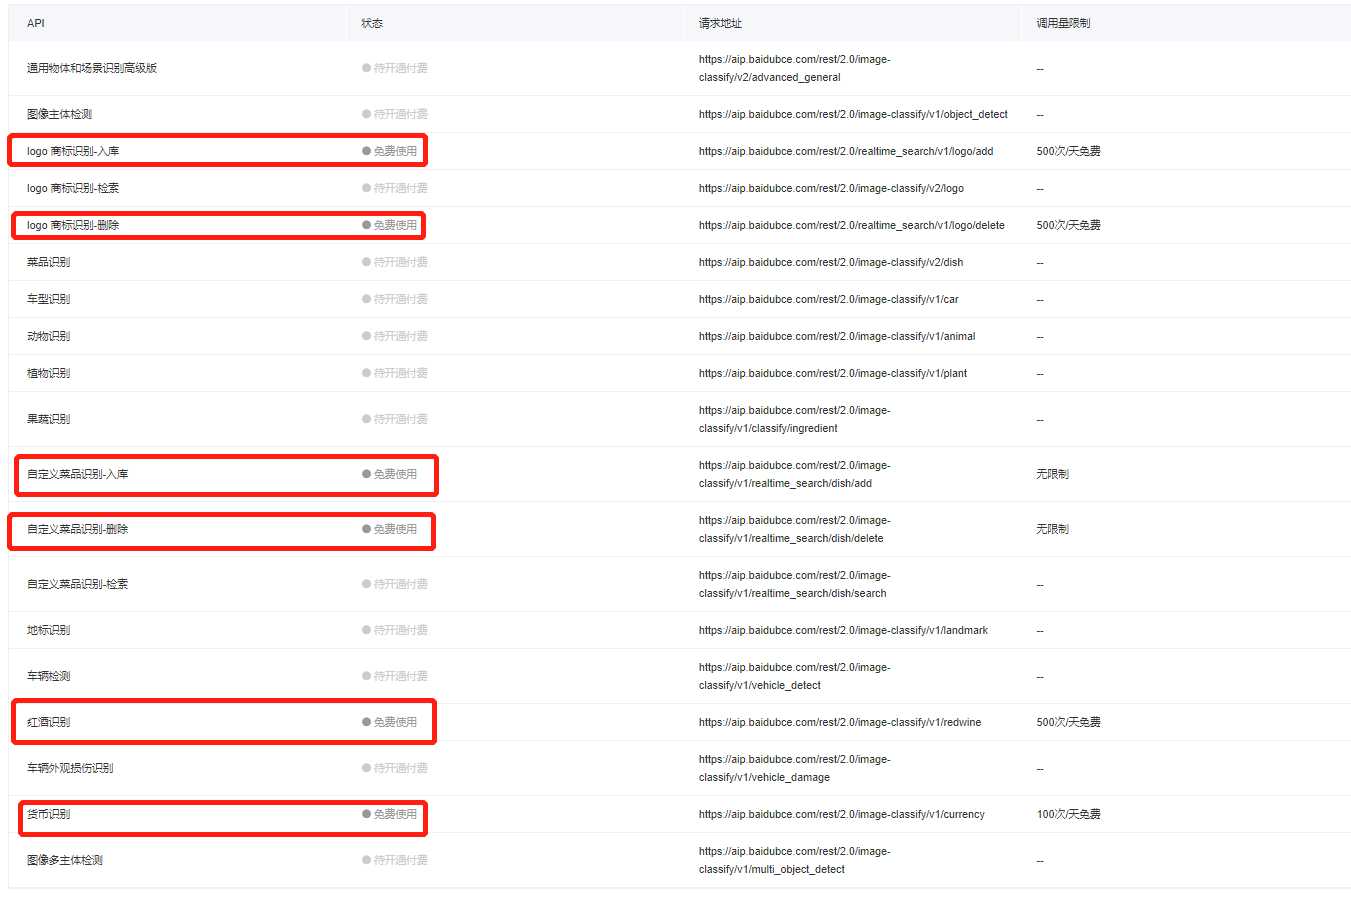Select the logo 商标识别-检索 API name
The width and height of the screenshot is (1351, 897).
click(73, 188)
